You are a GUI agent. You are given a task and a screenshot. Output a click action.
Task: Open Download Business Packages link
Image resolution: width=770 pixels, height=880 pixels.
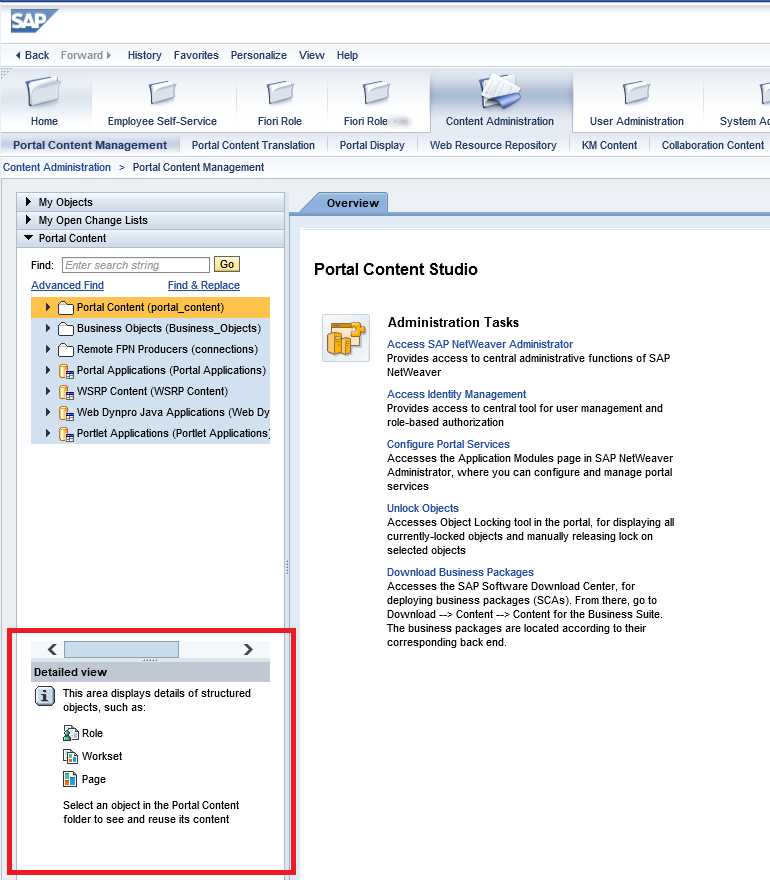coord(460,572)
